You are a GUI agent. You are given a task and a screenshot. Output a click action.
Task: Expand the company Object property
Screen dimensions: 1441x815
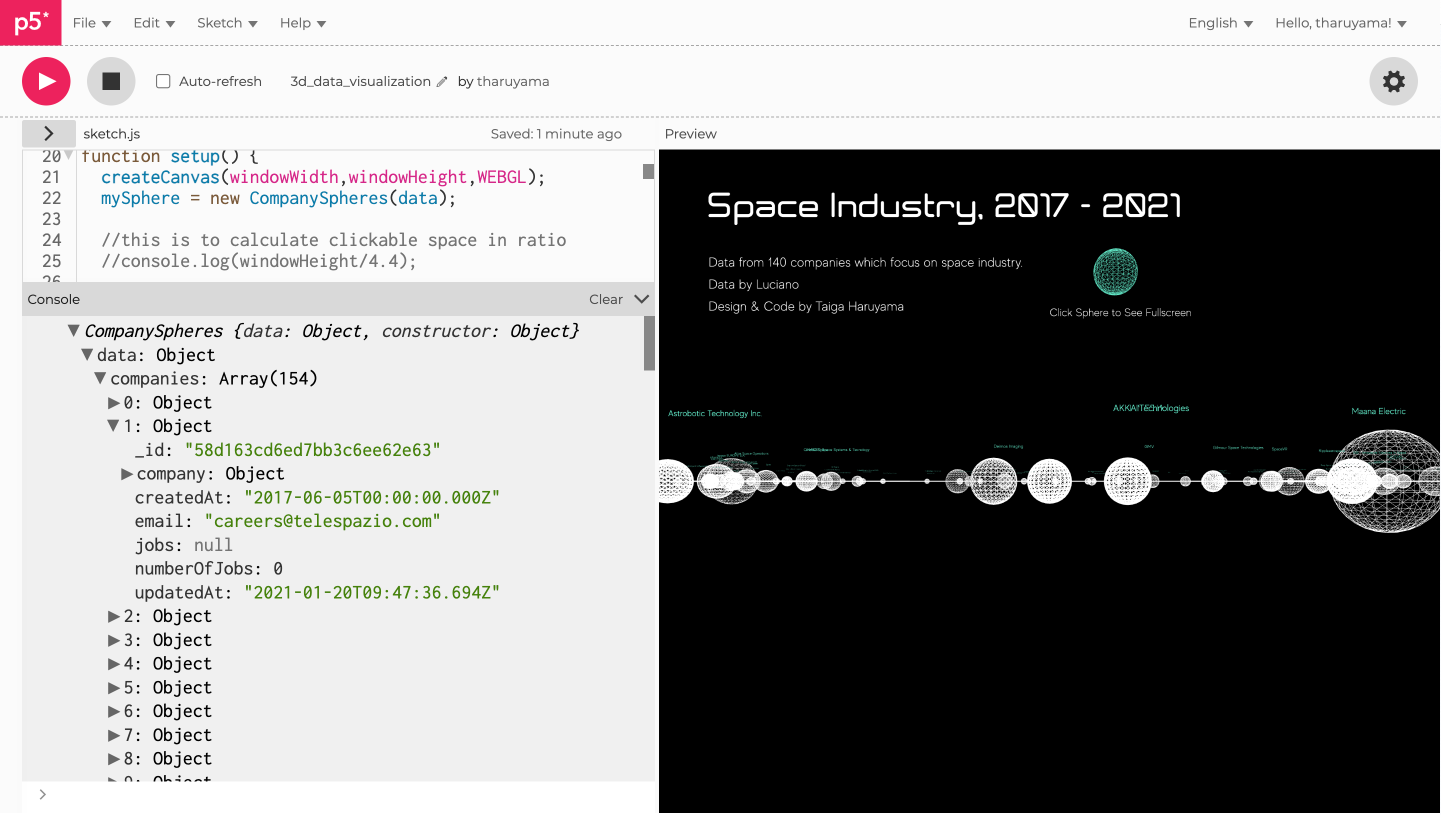tap(127, 474)
